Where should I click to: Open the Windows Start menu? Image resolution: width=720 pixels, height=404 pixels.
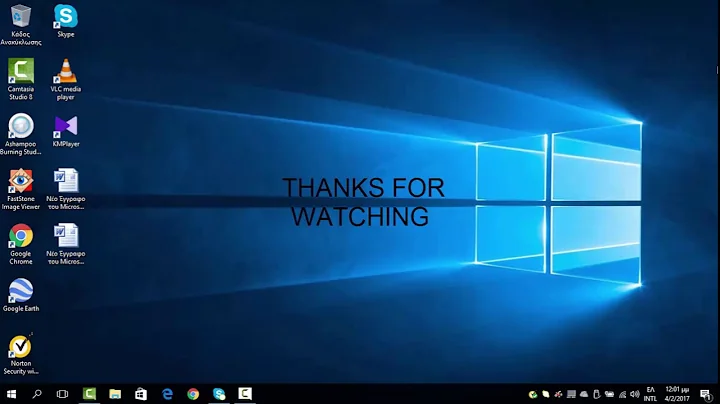click(11, 394)
